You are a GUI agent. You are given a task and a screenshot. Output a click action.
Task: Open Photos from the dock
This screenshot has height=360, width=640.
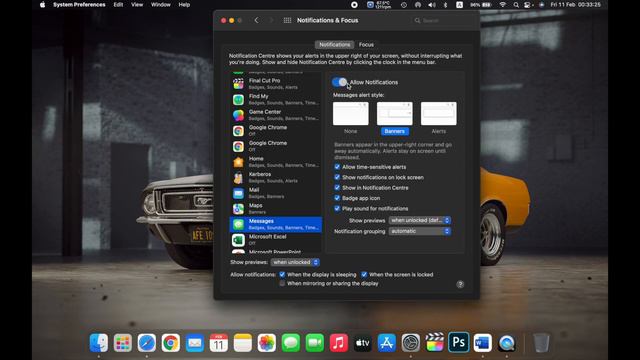click(267, 343)
